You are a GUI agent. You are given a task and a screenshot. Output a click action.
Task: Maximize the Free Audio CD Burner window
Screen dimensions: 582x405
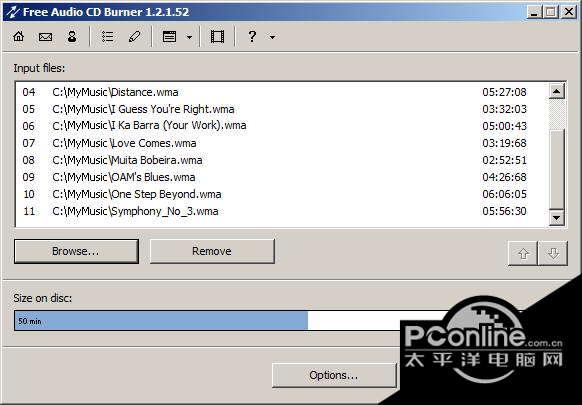550,12
